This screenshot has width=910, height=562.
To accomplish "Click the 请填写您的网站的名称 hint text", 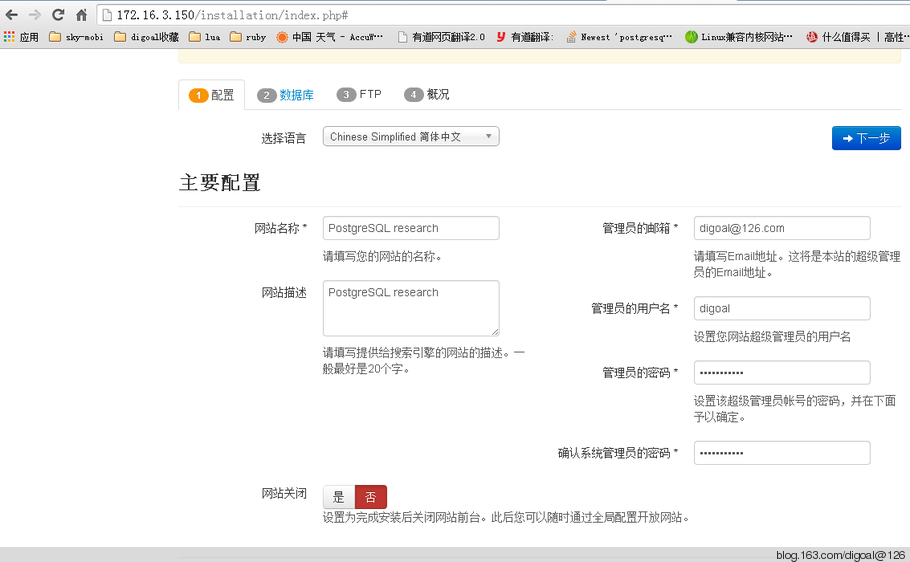I will (x=382, y=257).
